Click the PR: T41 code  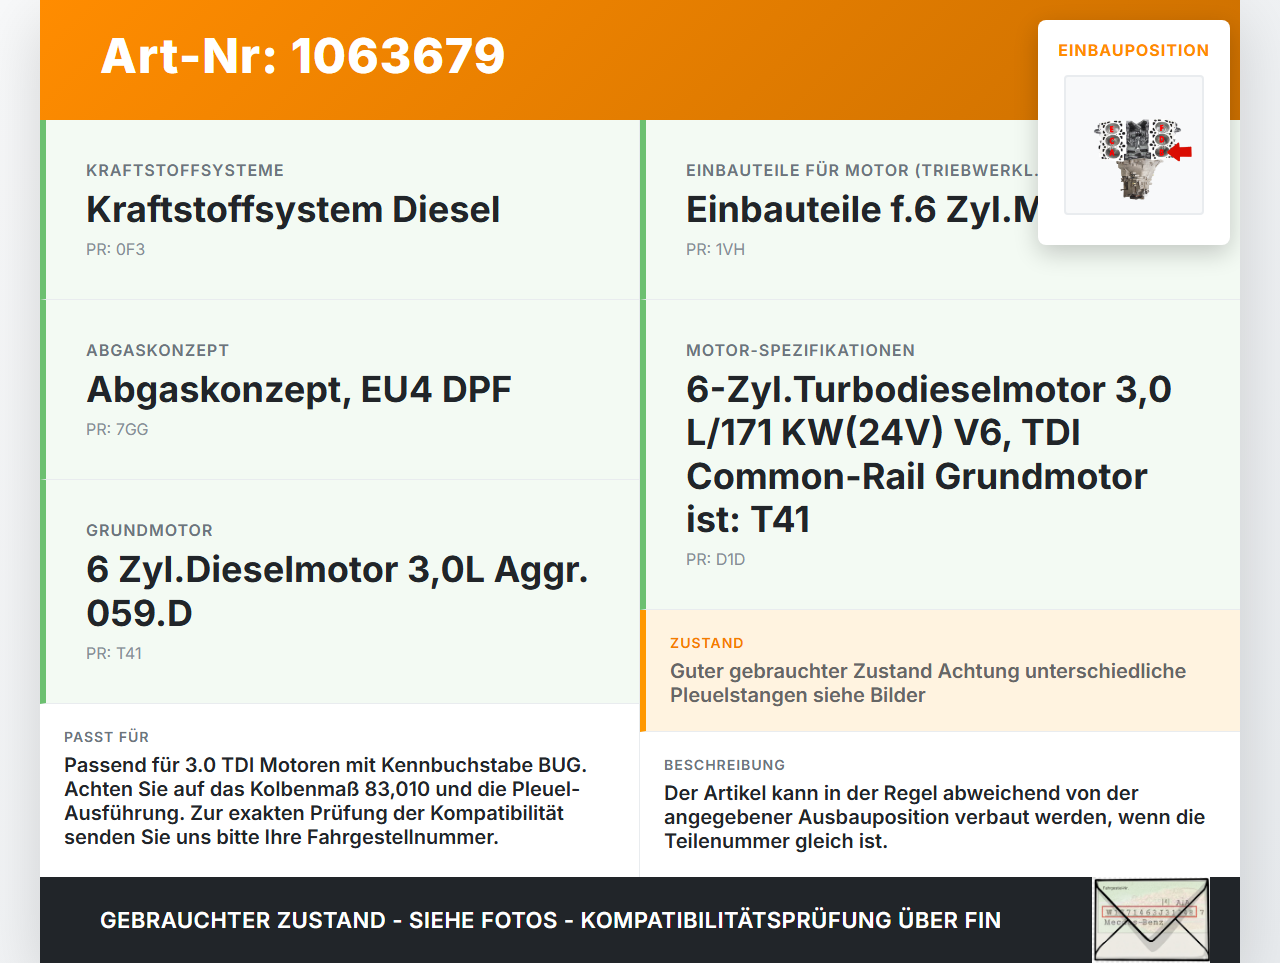(x=114, y=654)
